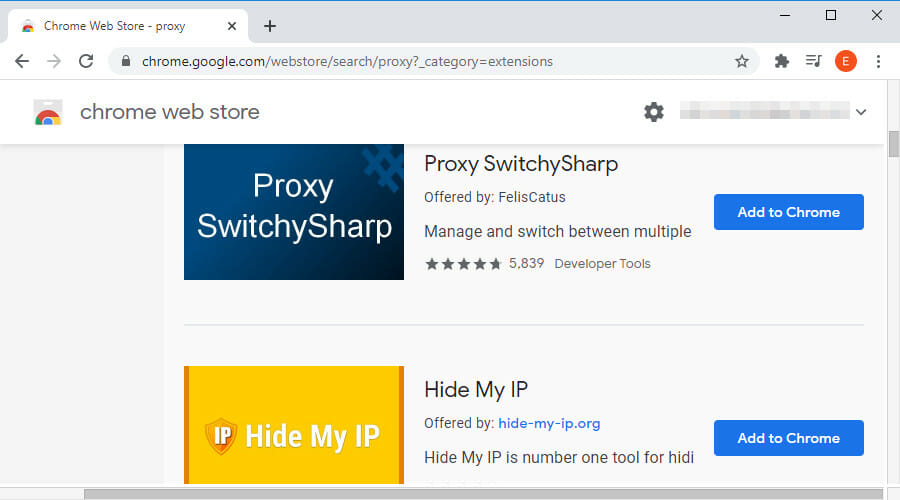
Task: Go back to the previous page
Action: [x=22, y=61]
